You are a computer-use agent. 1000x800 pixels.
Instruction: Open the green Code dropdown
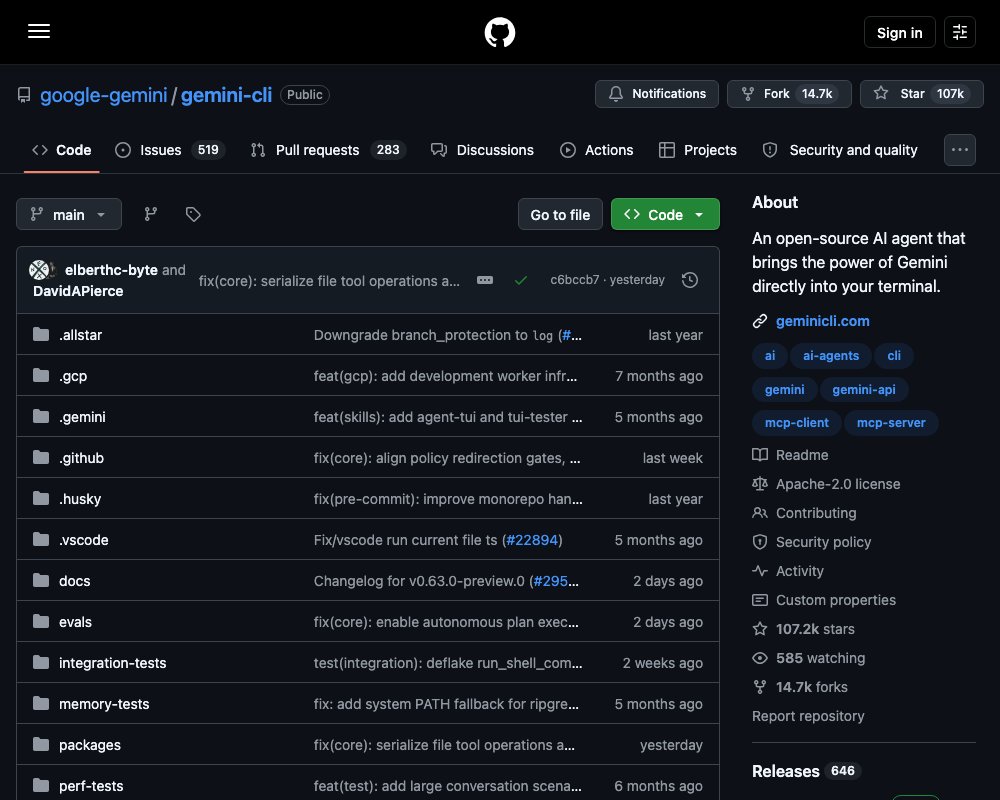(x=665, y=215)
